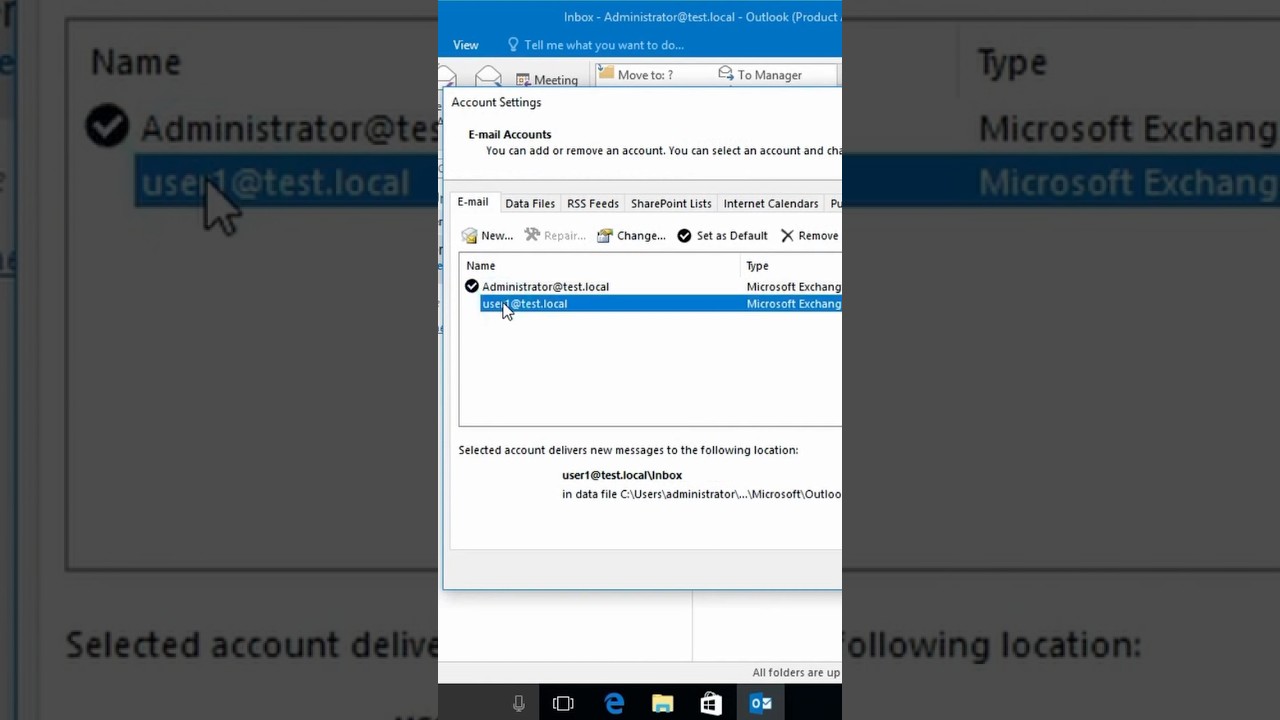1280x720 pixels.
Task: Open the SharePoint Lists tab
Action: 671,203
